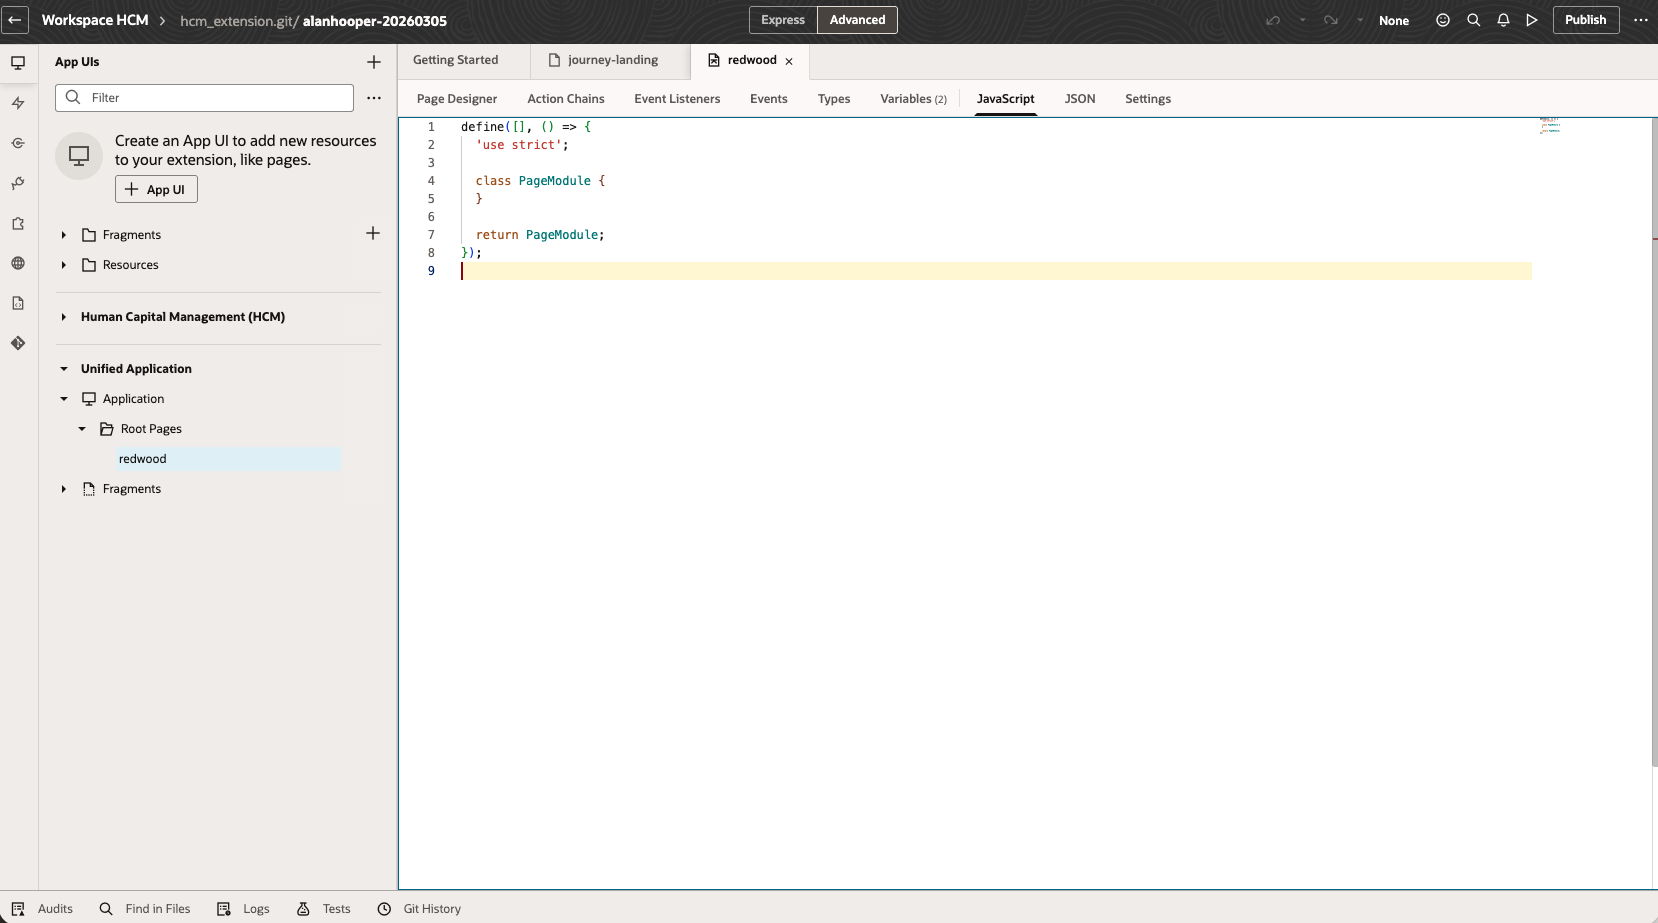Expand Human Capital Management (HCM) section
The height and width of the screenshot is (923, 1658).
pos(65,317)
